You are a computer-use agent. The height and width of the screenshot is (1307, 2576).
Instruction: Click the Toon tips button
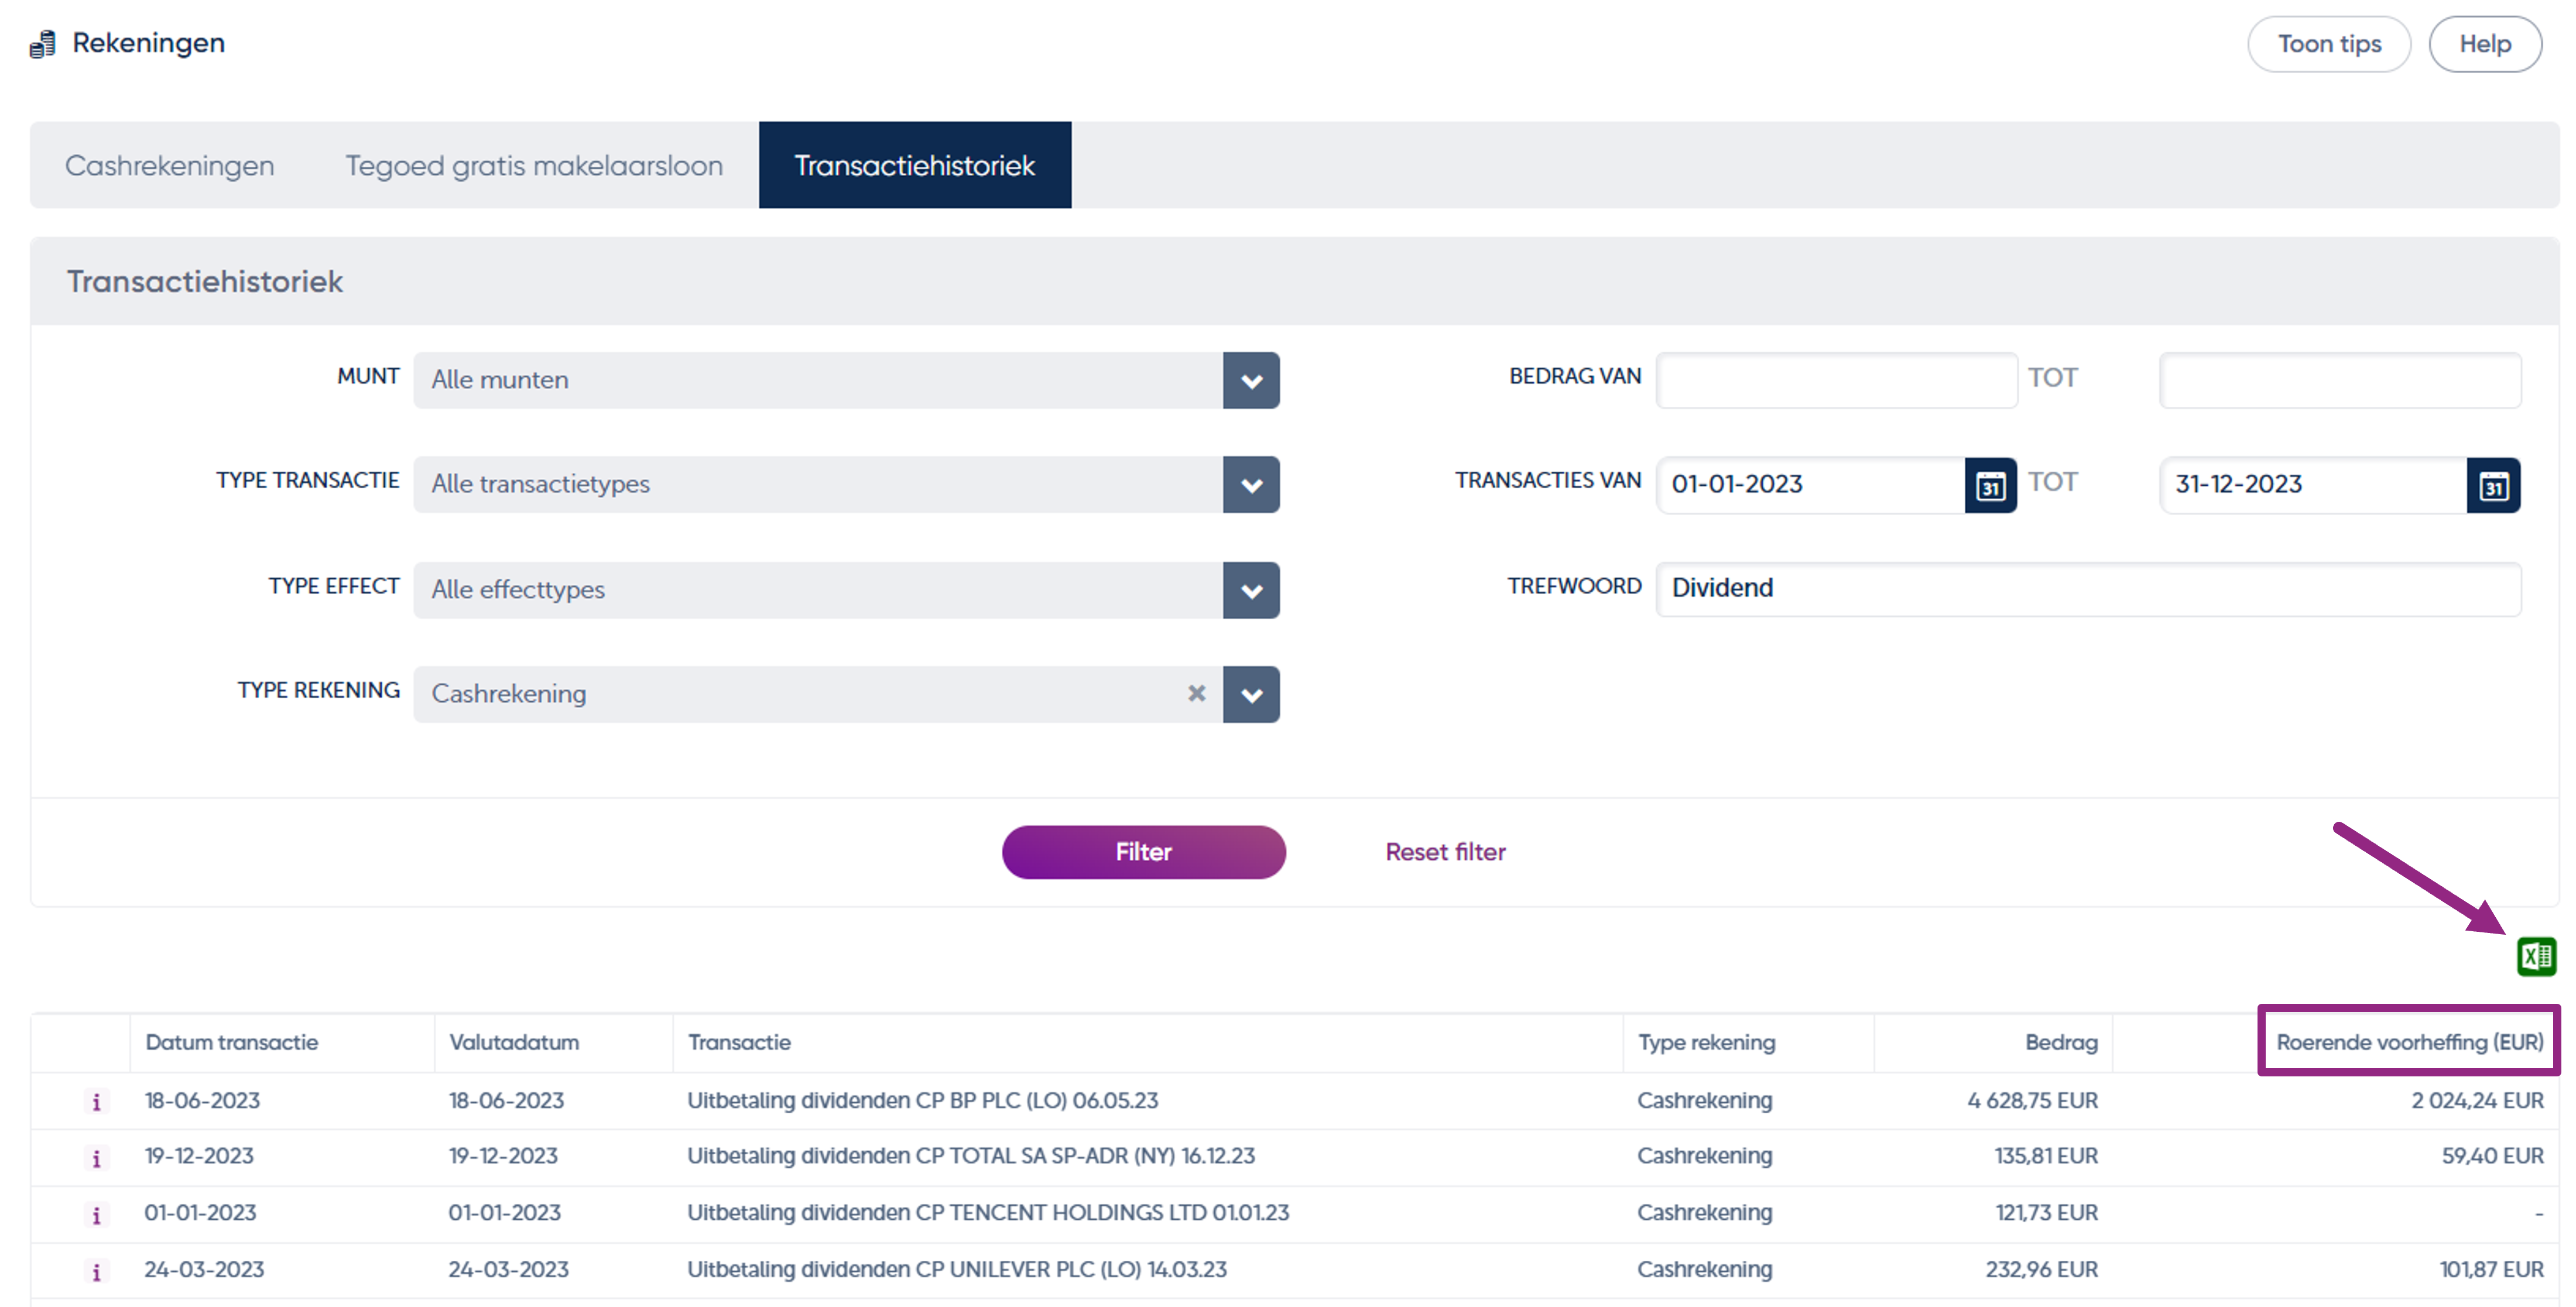(x=2329, y=44)
